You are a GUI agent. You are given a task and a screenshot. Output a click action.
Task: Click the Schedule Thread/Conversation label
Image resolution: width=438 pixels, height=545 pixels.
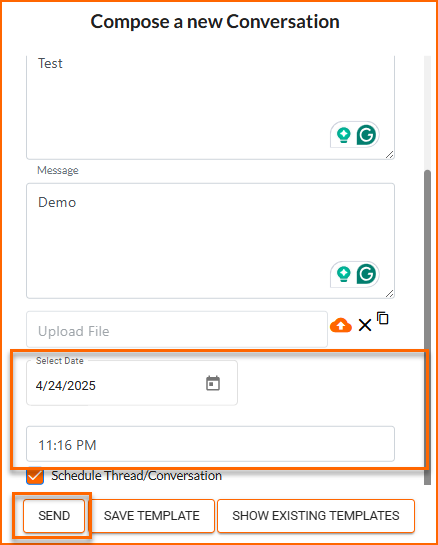(137, 475)
